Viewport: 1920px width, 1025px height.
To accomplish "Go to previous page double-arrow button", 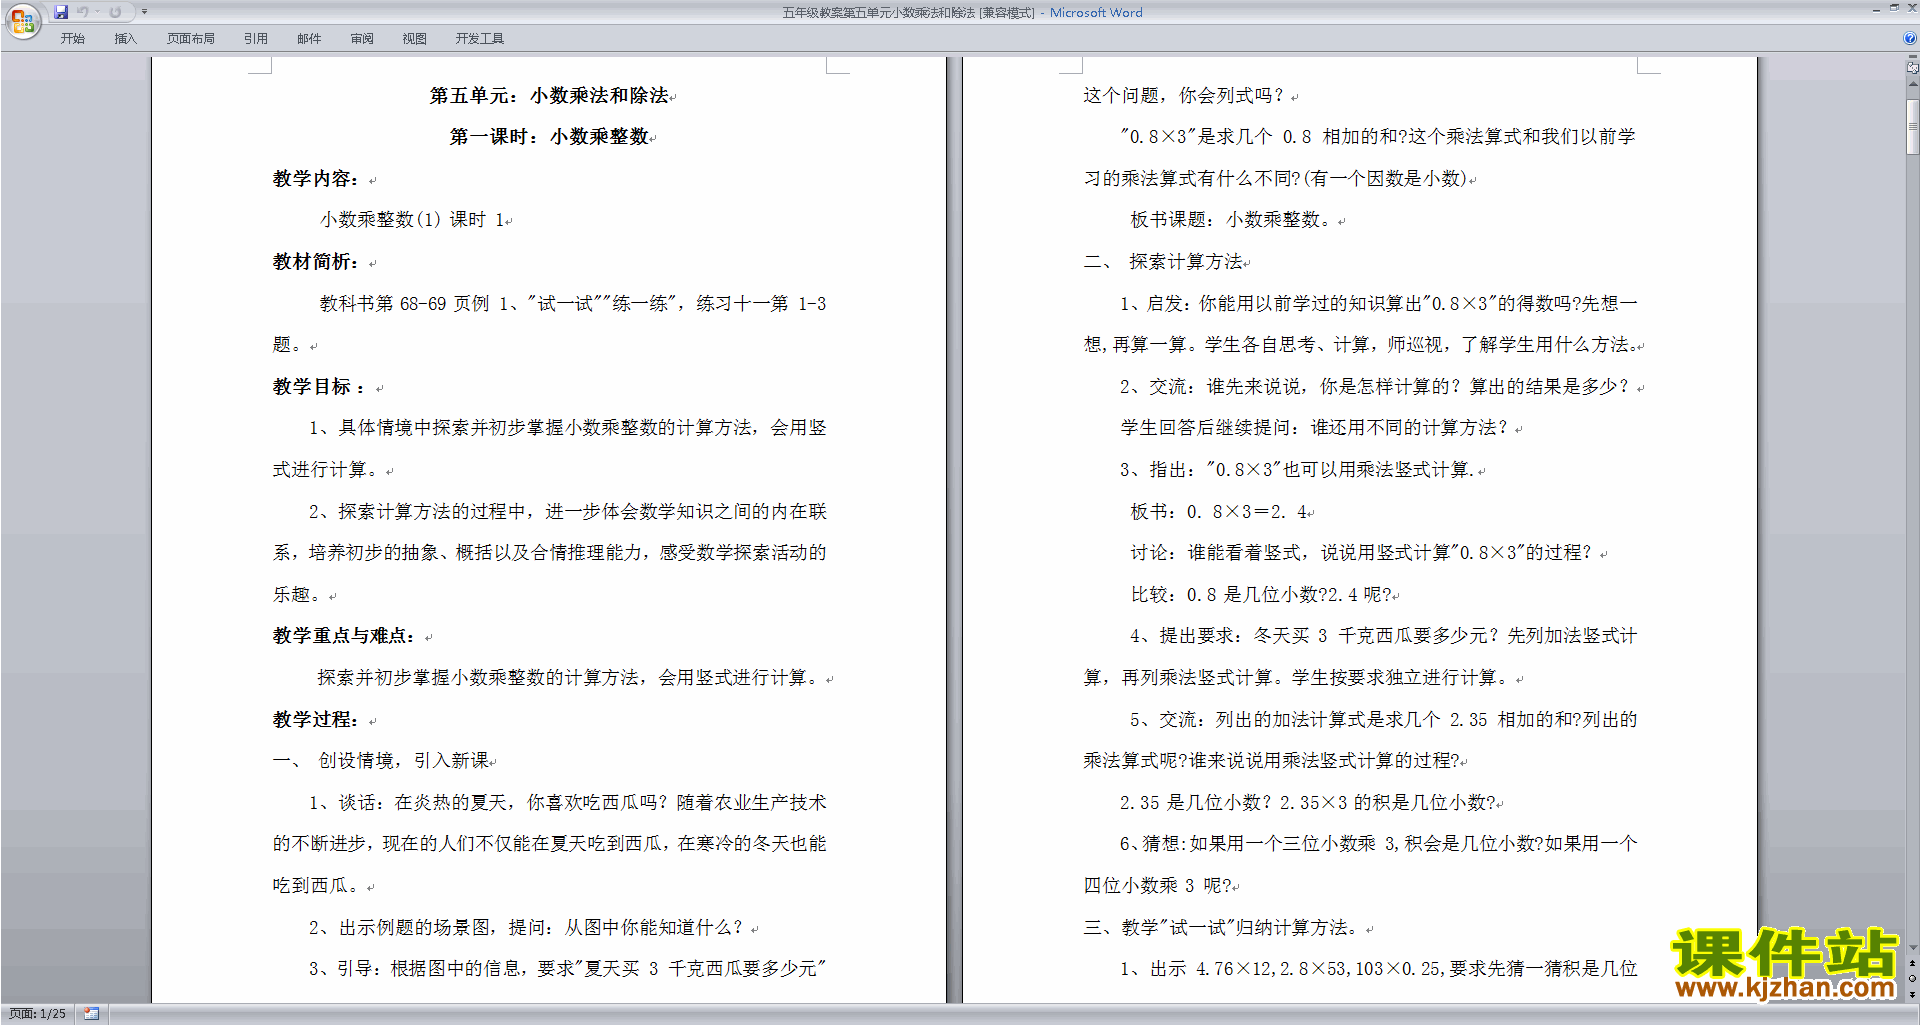I will pyautogui.click(x=1912, y=963).
